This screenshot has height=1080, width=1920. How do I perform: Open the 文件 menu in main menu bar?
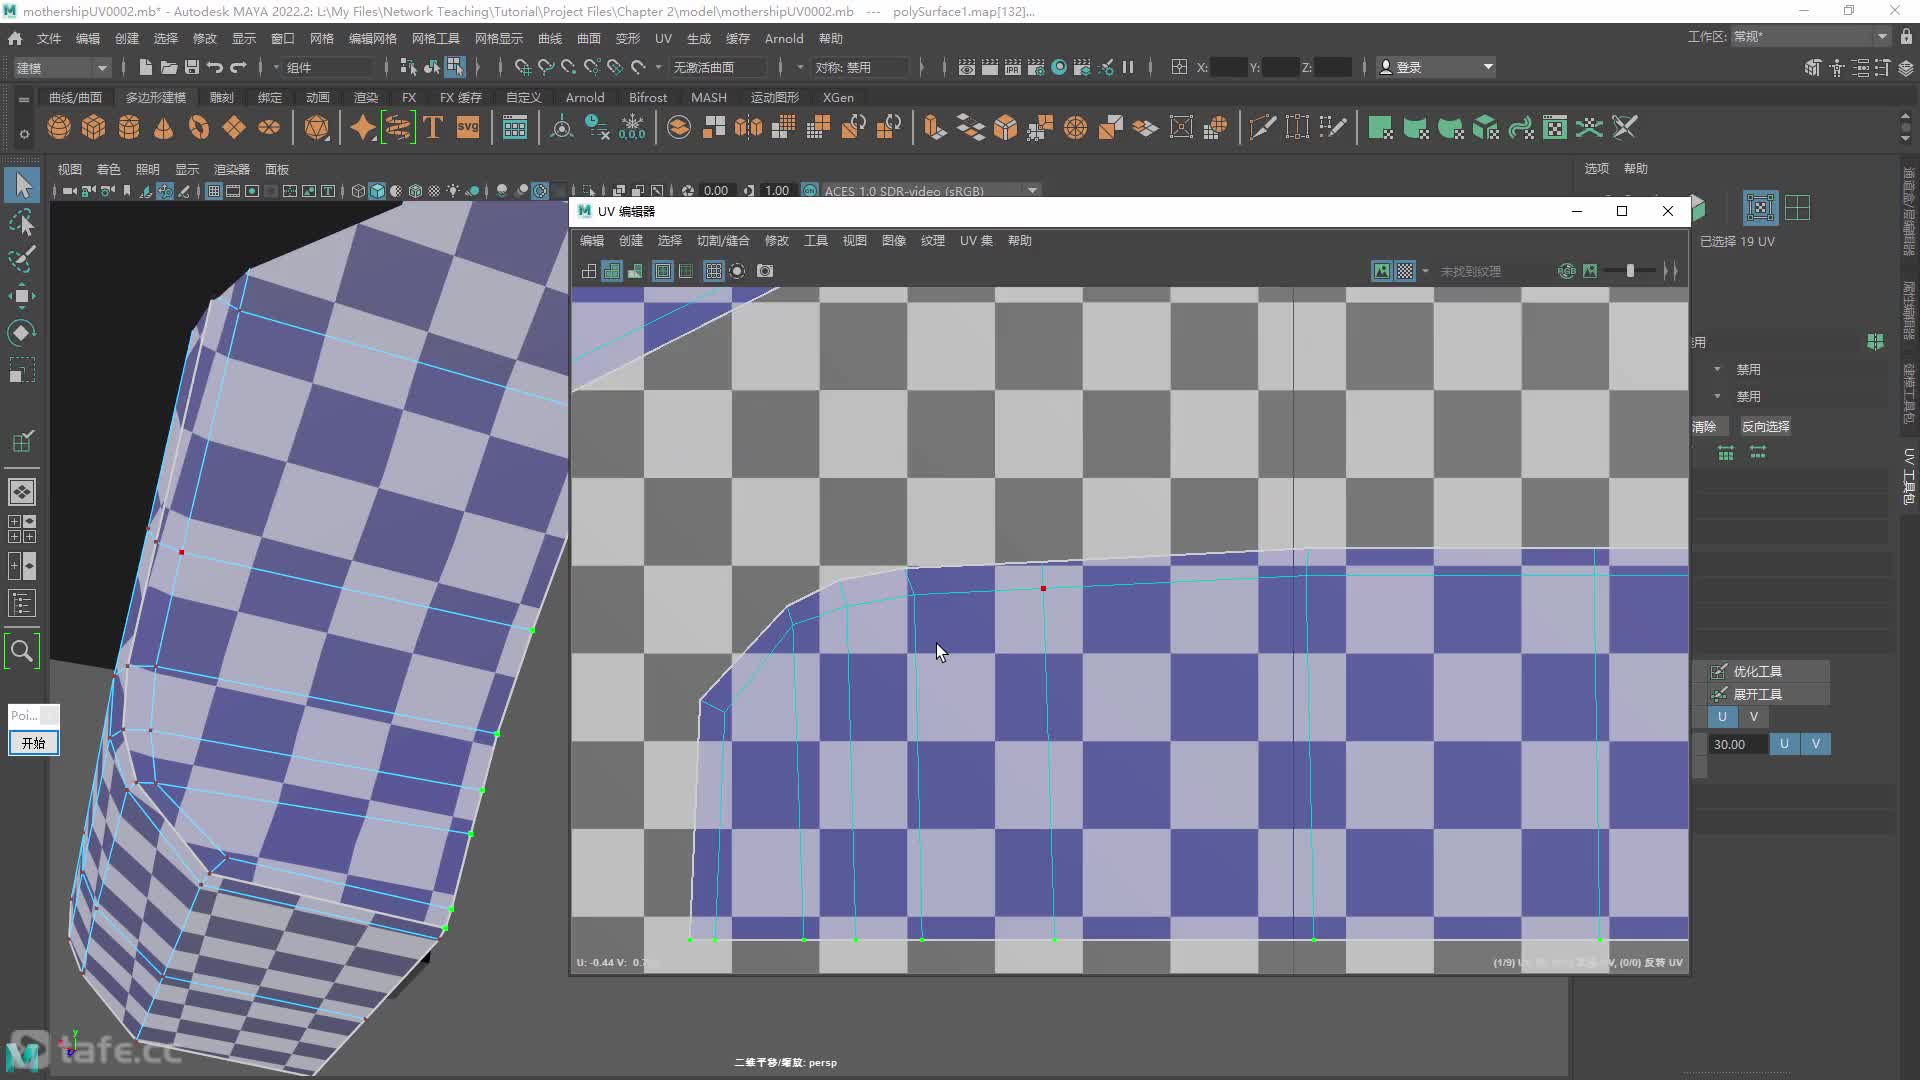click(x=49, y=38)
